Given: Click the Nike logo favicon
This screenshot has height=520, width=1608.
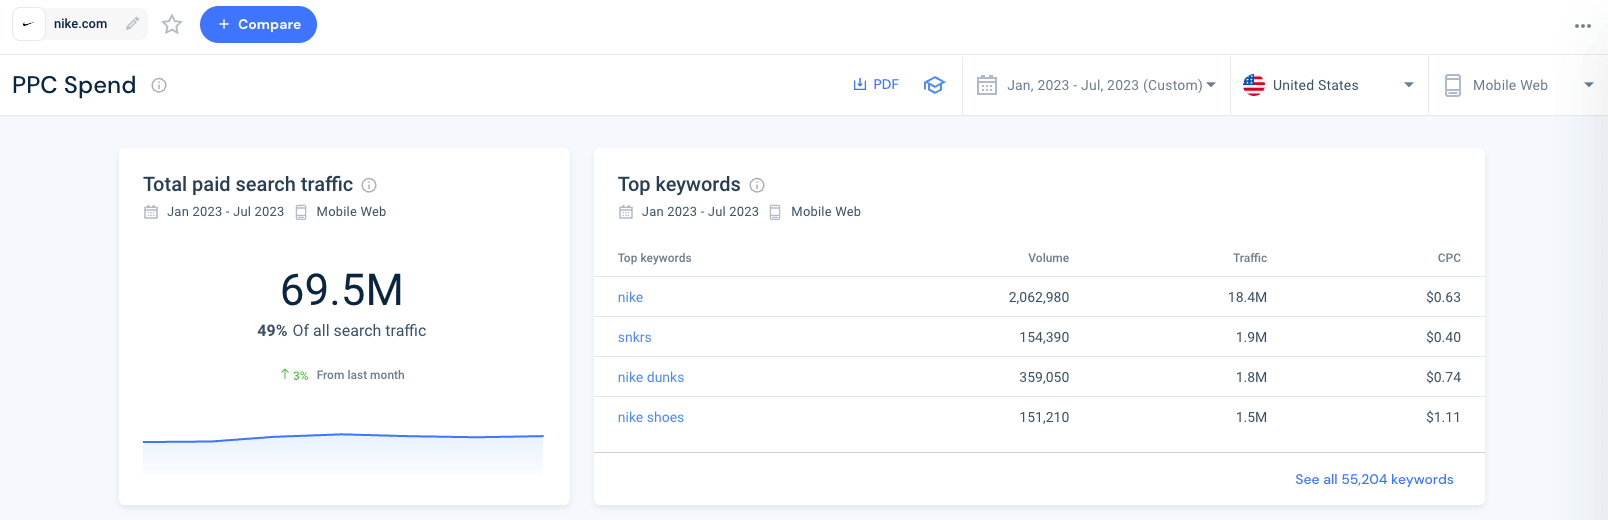Looking at the screenshot, I should [x=28, y=24].
